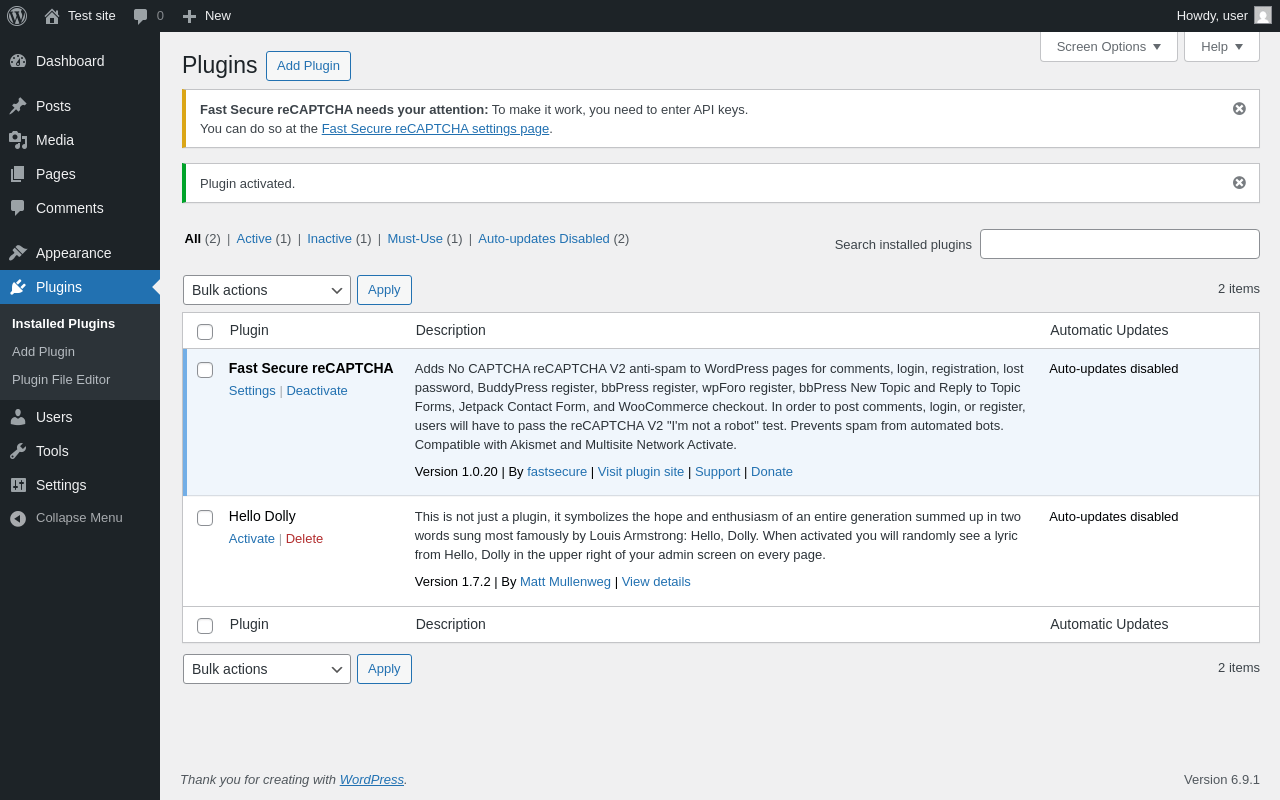Dismiss the reCAPTCHA attention notice

pos(1239,108)
